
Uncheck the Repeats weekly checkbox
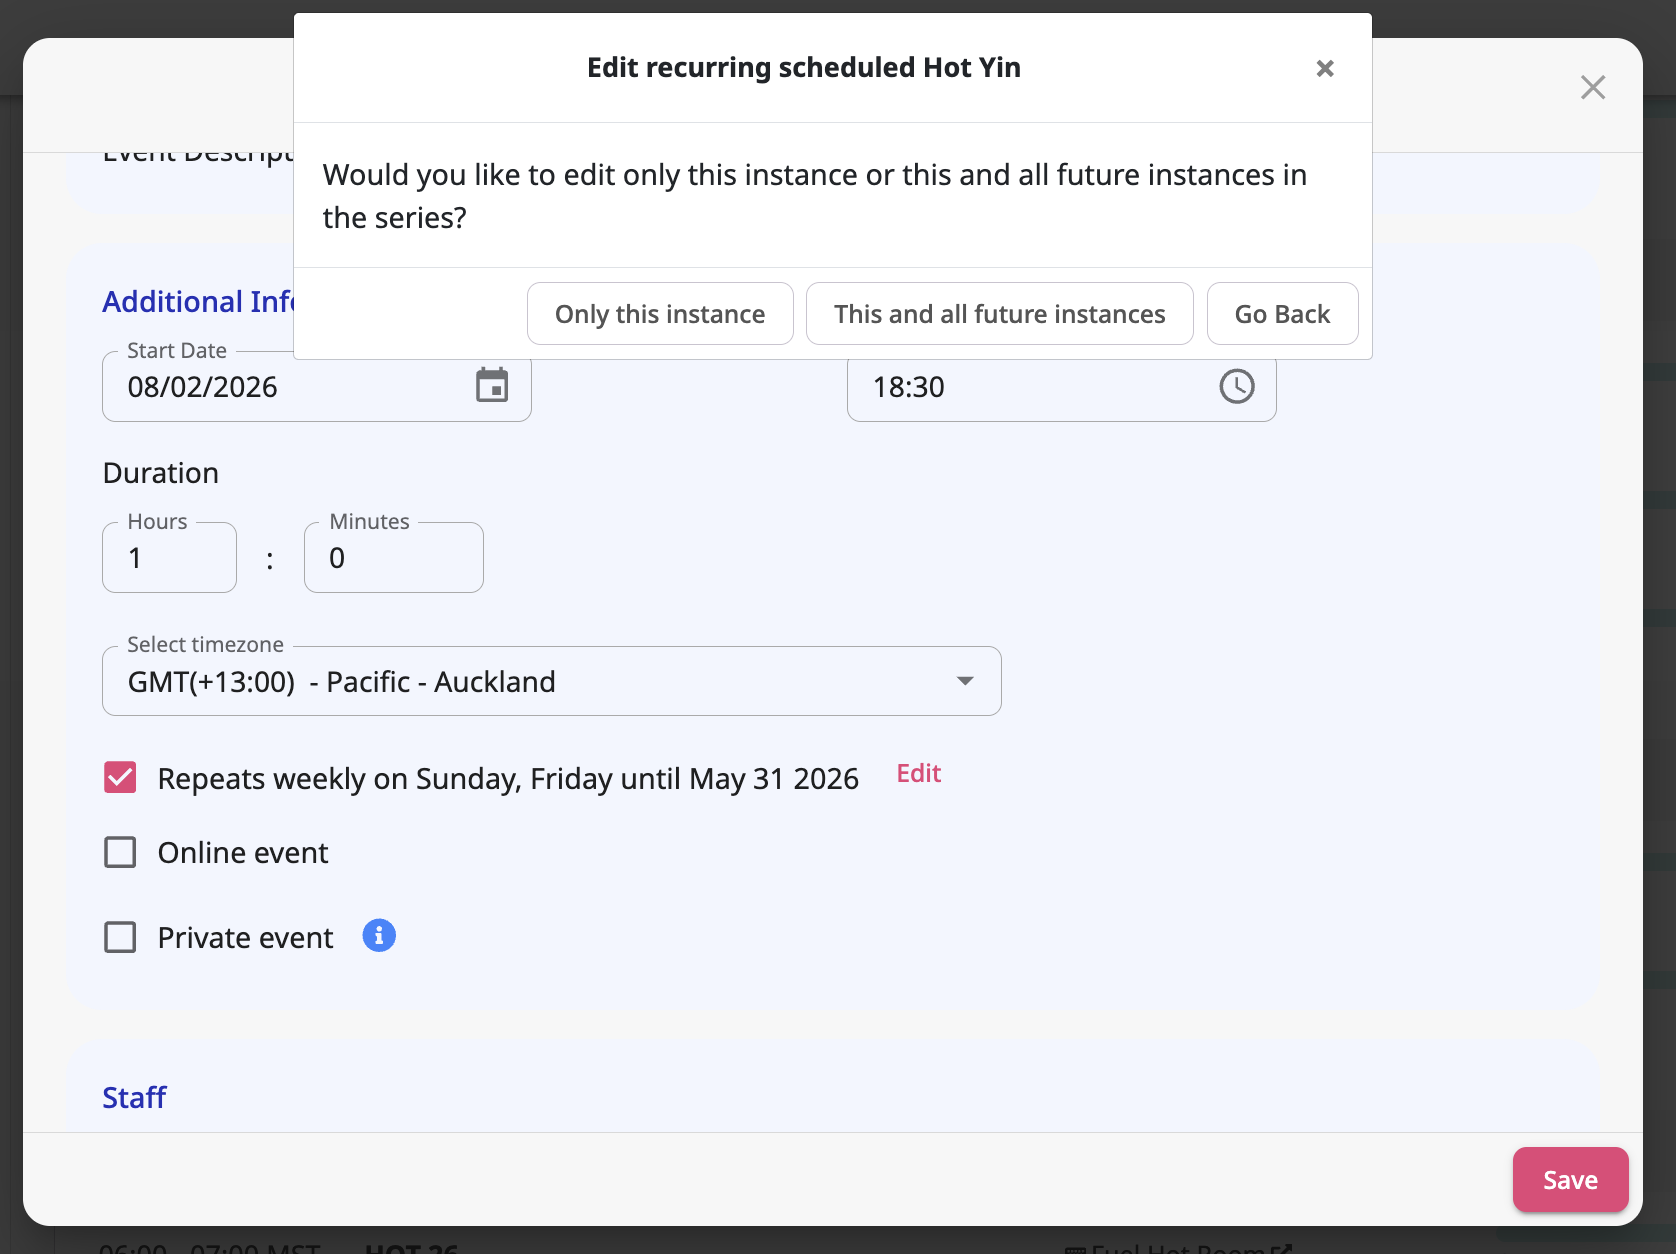click(120, 778)
